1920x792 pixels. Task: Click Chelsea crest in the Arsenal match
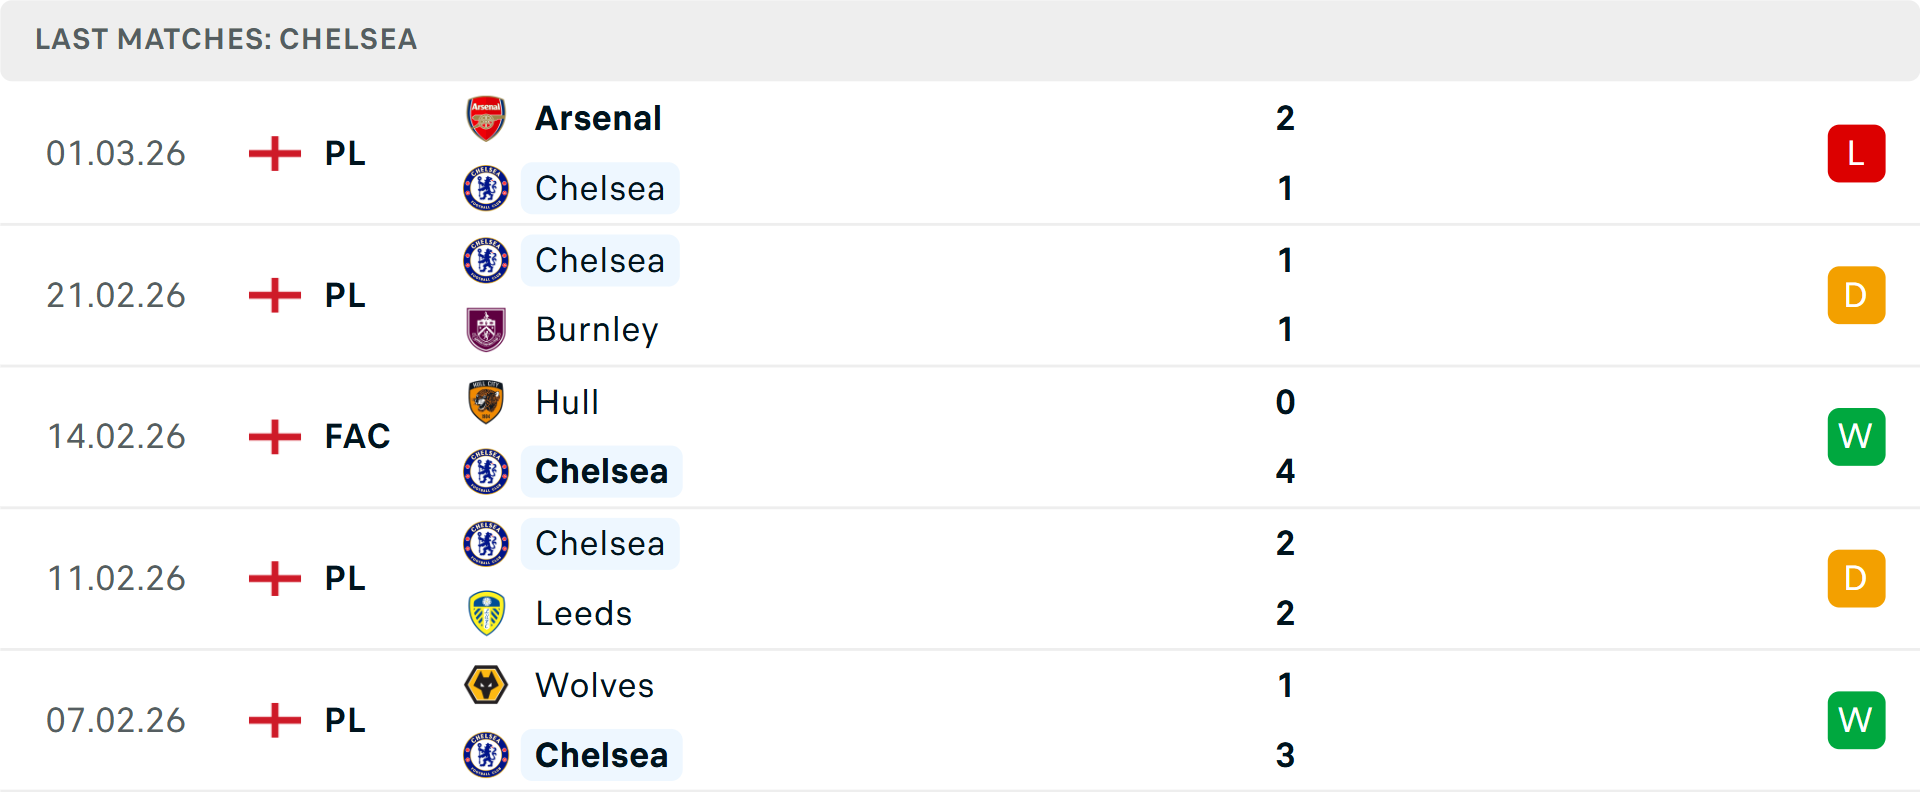486,188
